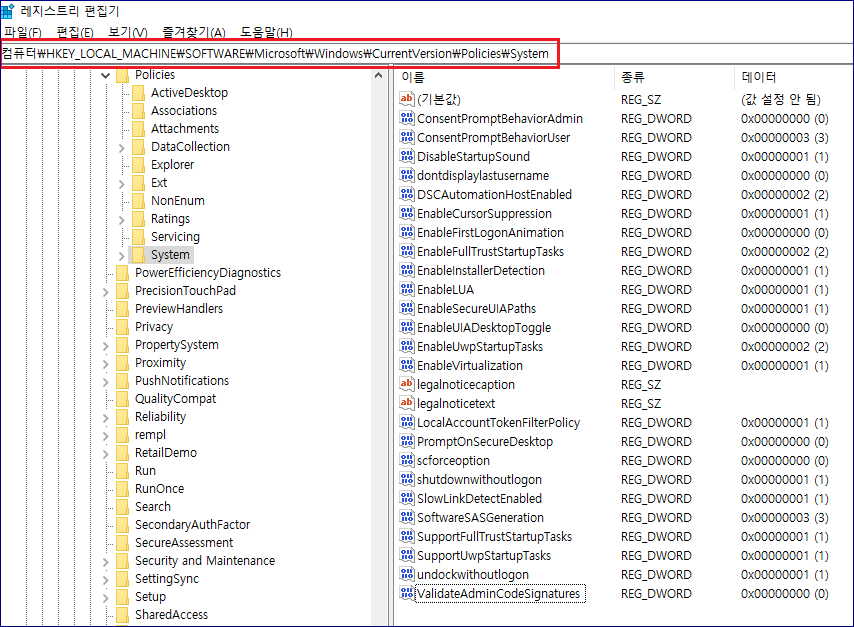Image resolution: width=854 pixels, height=627 pixels.
Task: Click the DWORD icon of ConsentPromptBehaviorUser
Action: (x=407, y=137)
